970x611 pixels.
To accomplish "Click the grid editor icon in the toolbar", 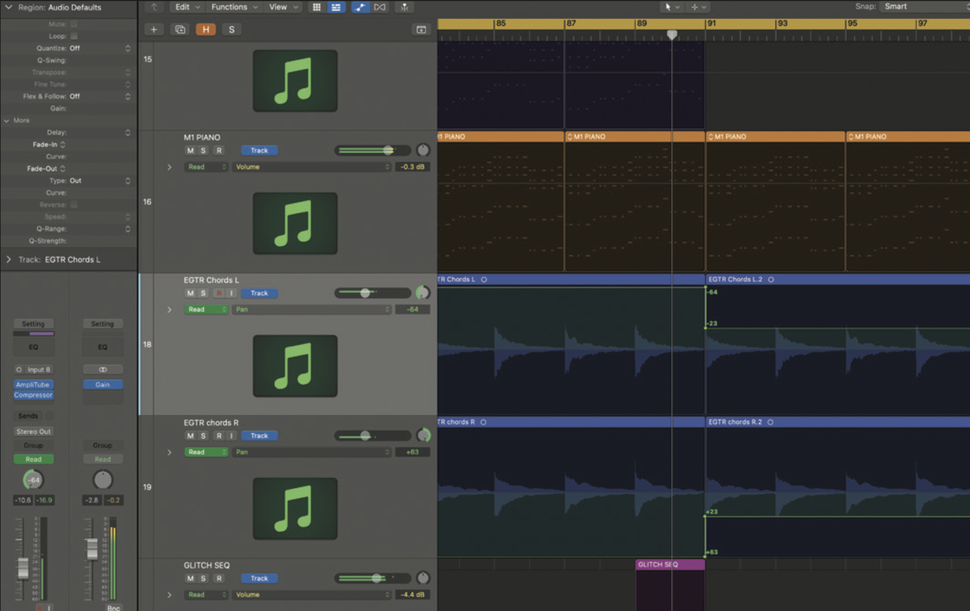I will pyautogui.click(x=316, y=7).
